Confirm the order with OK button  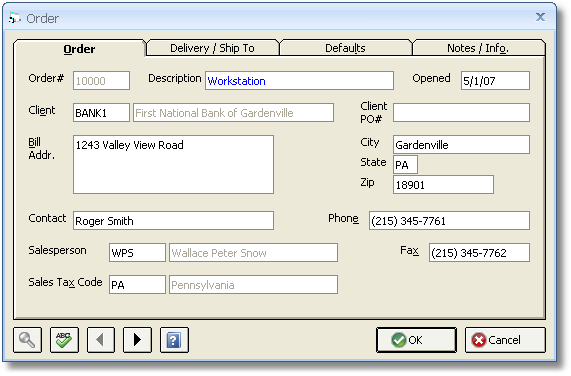416,340
